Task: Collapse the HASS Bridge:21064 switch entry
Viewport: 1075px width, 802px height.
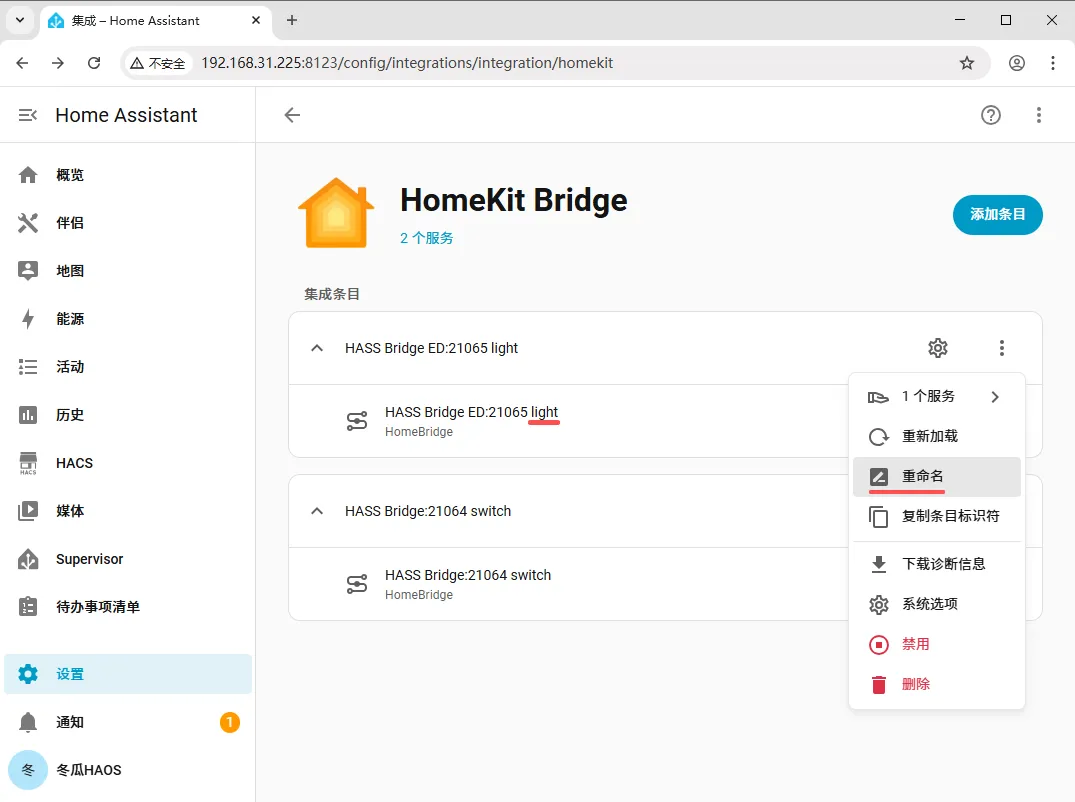Action: click(x=317, y=511)
